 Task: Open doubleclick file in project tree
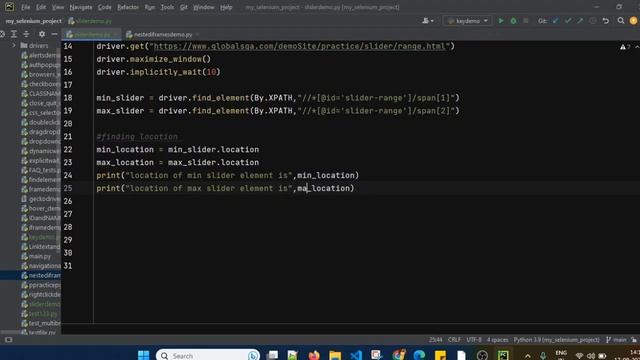point(41,122)
